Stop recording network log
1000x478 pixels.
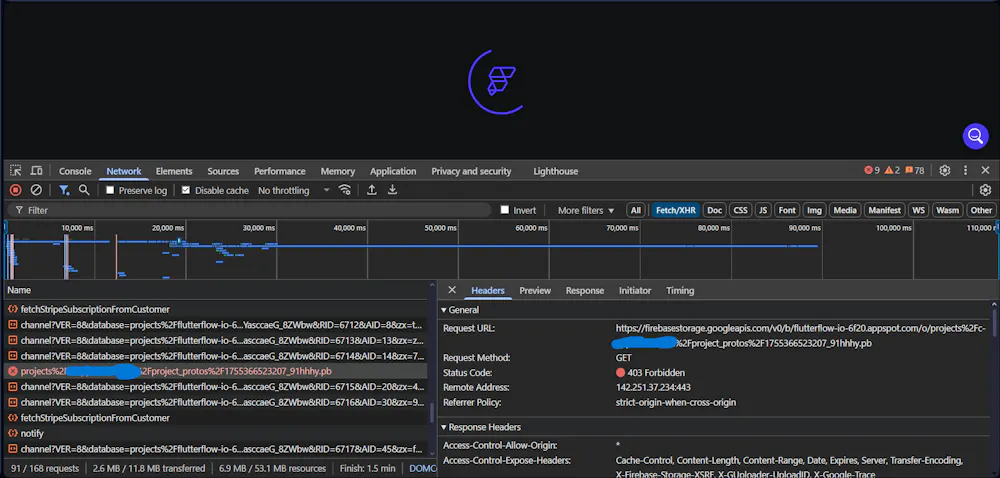(x=15, y=190)
